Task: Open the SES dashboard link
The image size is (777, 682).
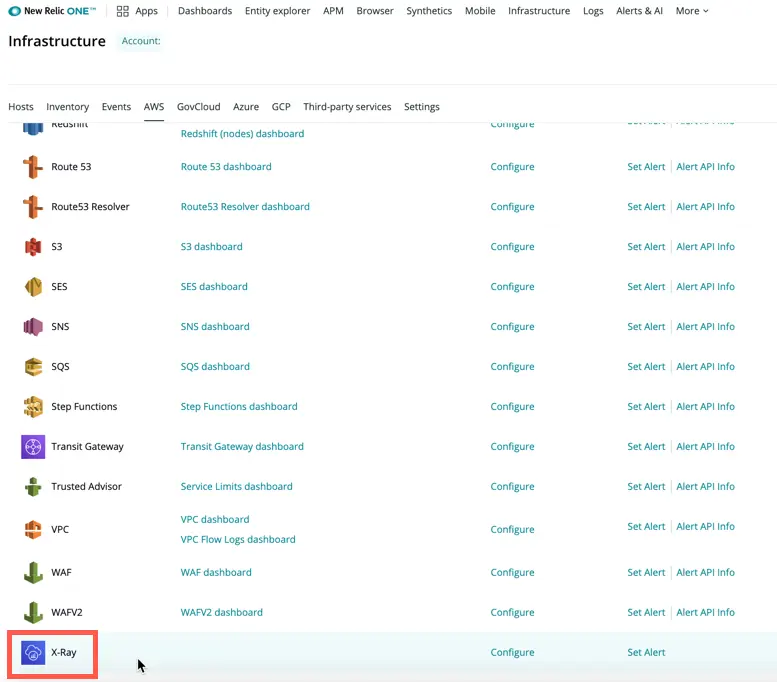Action: pyautogui.click(x=214, y=286)
